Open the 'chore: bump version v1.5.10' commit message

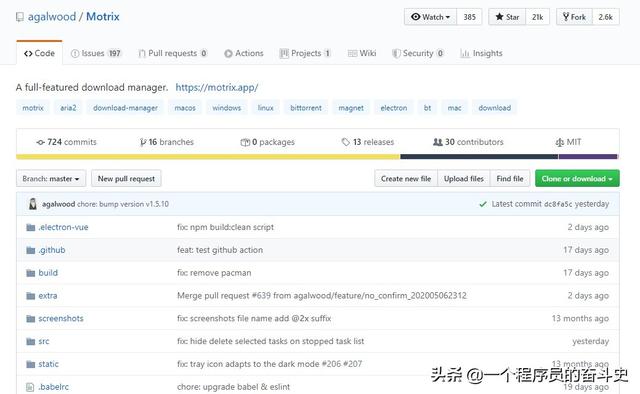point(123,204)
